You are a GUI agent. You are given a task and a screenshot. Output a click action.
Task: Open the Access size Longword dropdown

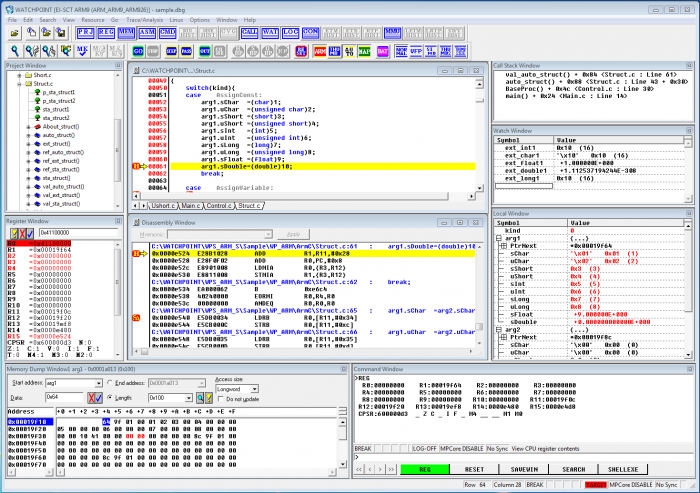(254, 389)
